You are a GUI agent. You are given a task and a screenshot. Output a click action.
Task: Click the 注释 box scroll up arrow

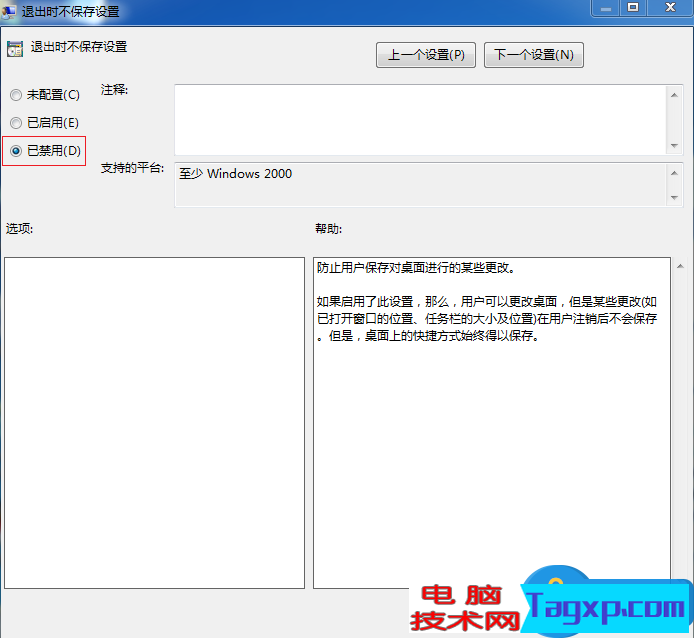(x=674, y=95)
